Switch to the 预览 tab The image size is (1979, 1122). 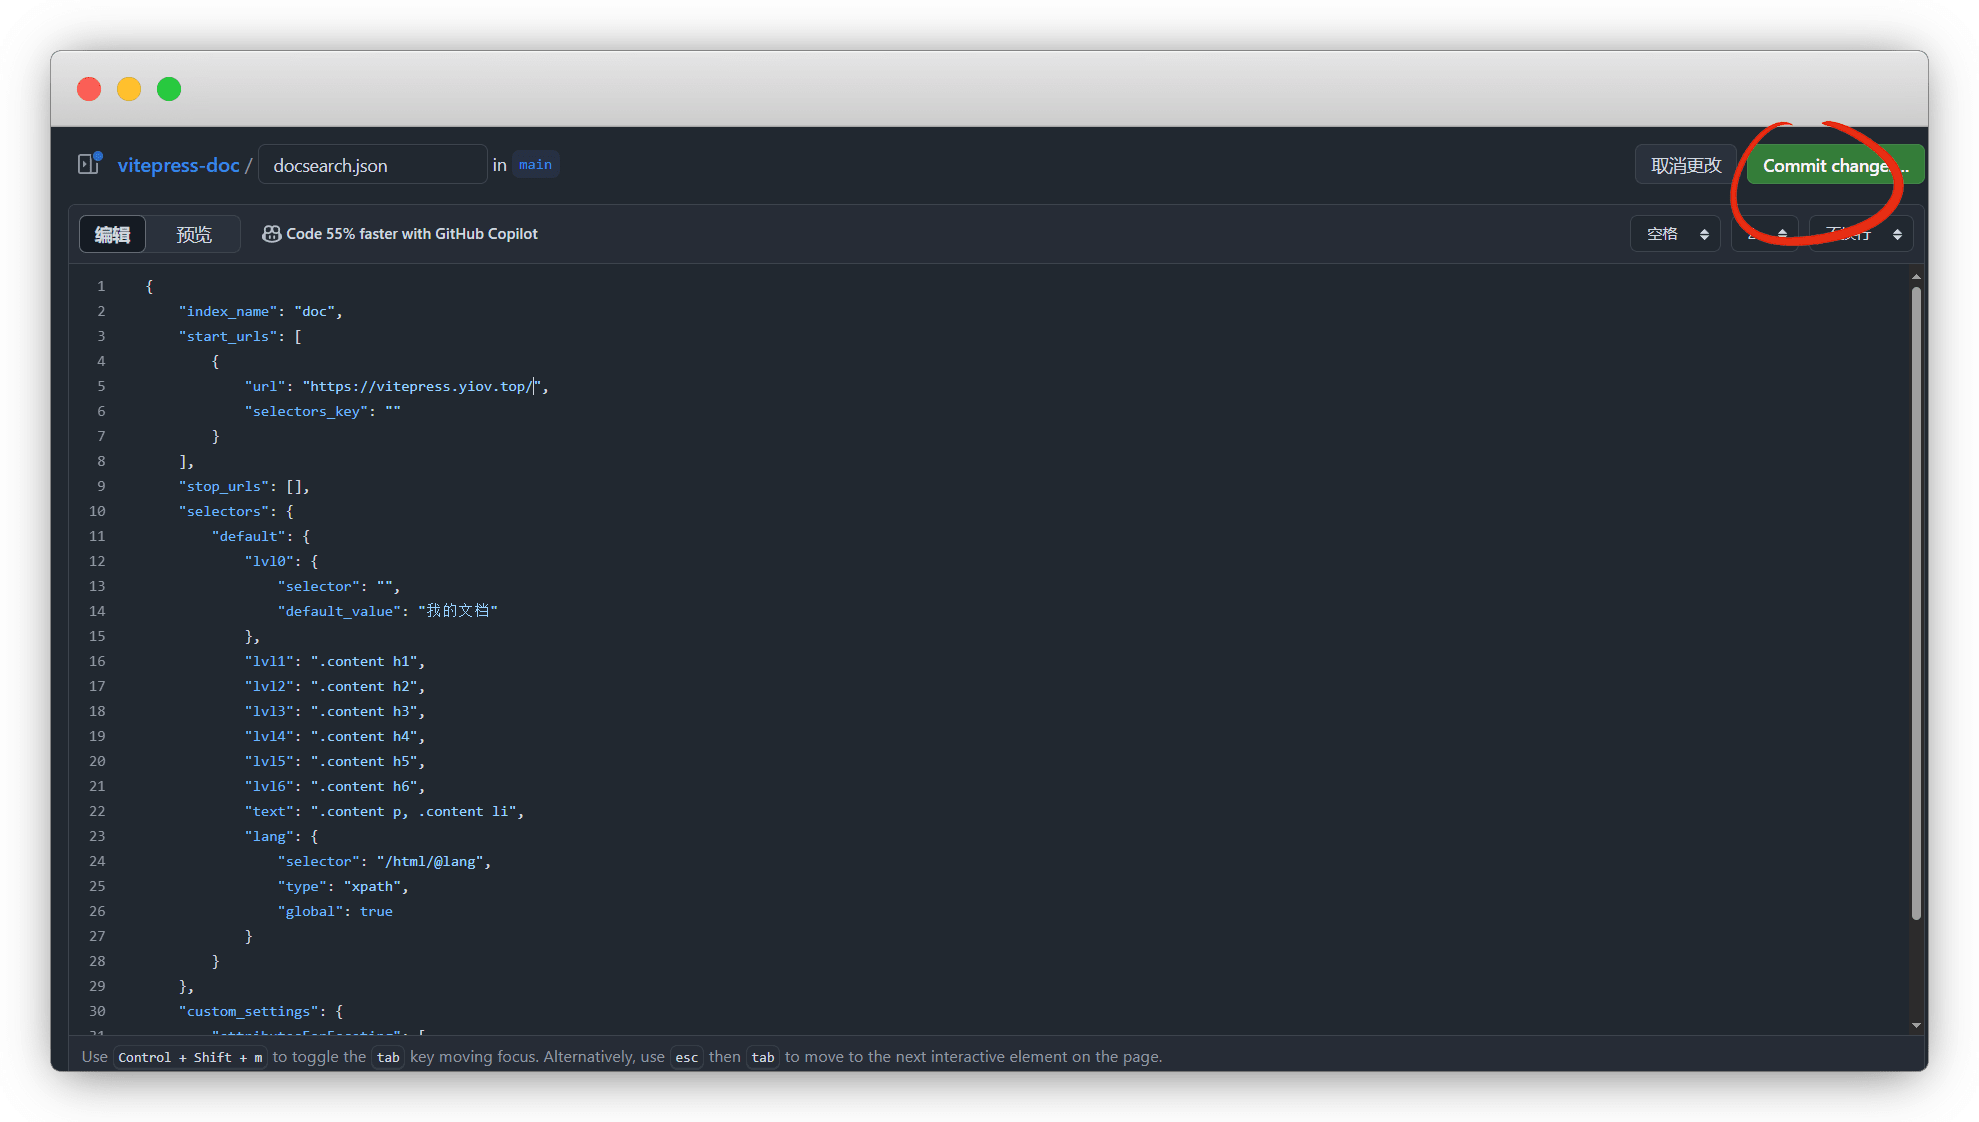194,234
